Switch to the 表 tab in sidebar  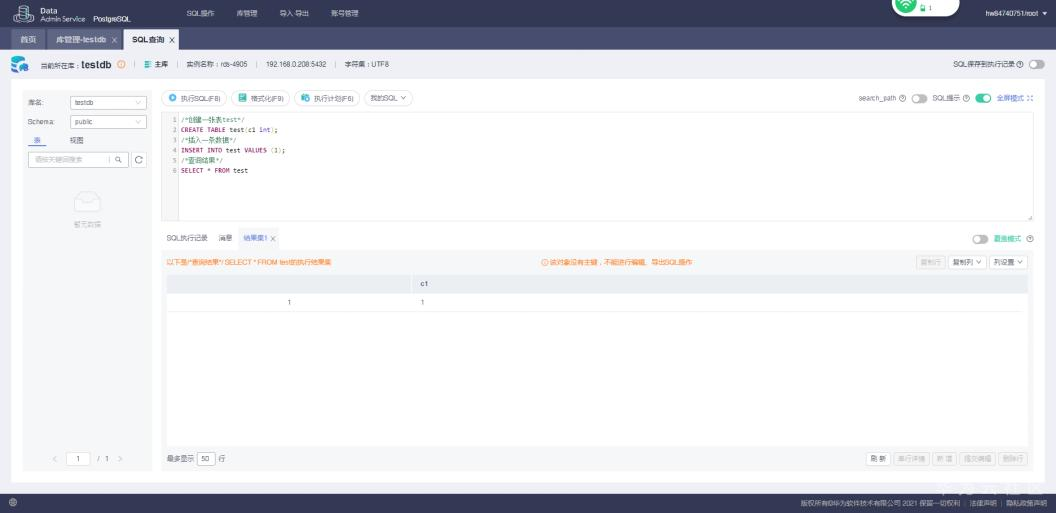pyautogui.click(x=36, y=141)
